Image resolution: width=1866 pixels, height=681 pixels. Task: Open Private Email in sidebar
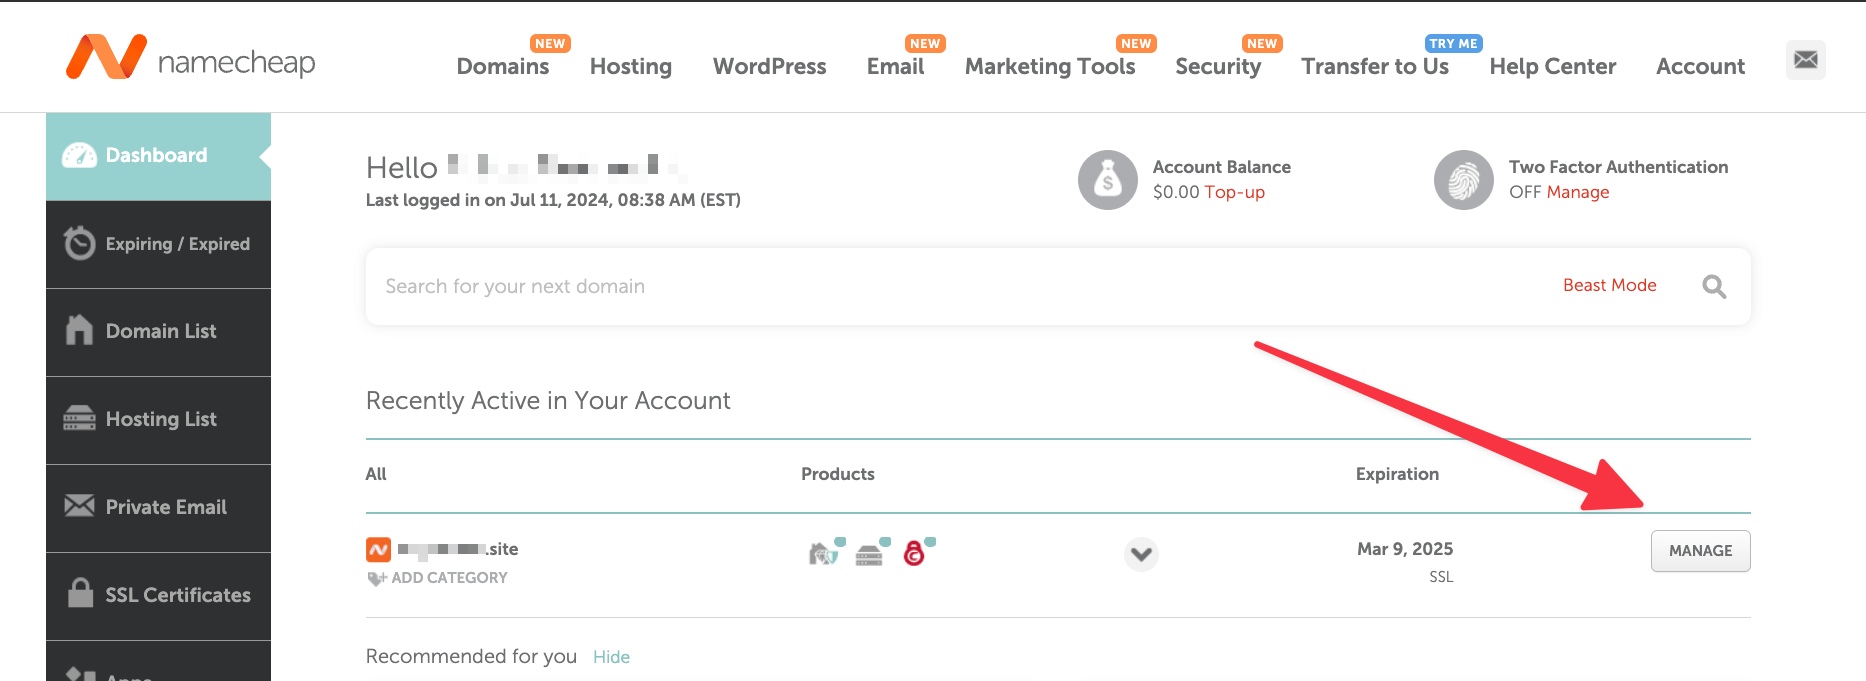click(158, 508)
